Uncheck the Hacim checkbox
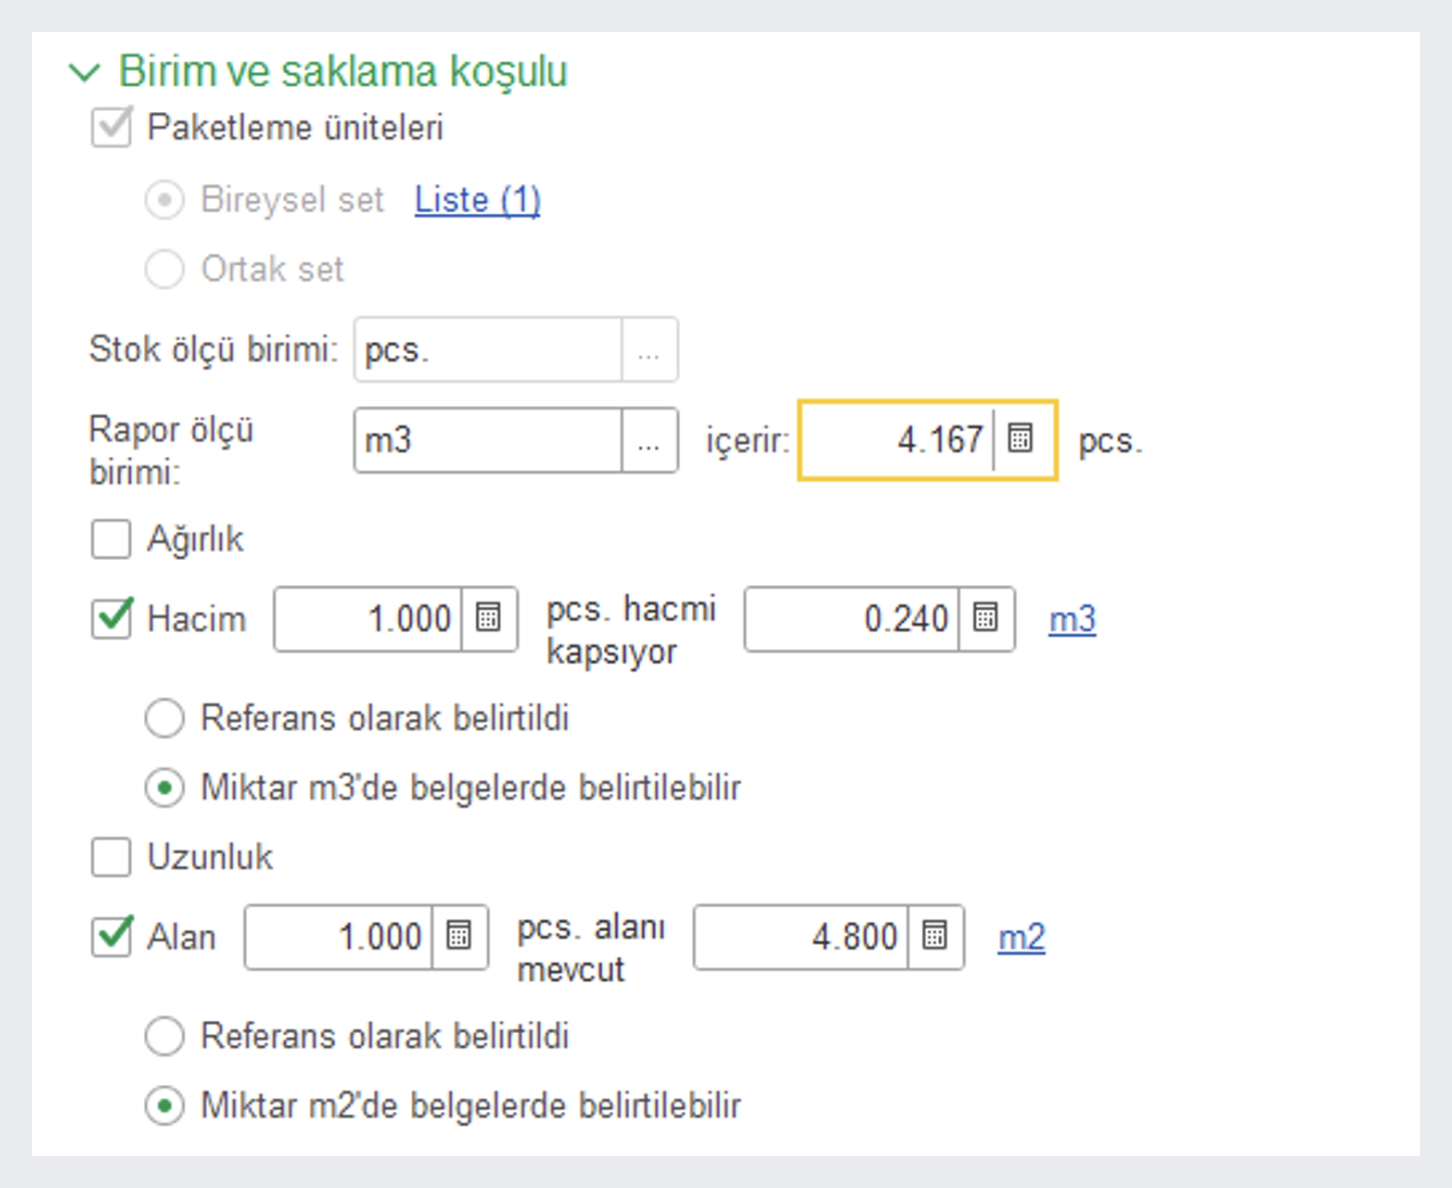The width and height of the screenshot is (1452, 1188). click(111, 618)
